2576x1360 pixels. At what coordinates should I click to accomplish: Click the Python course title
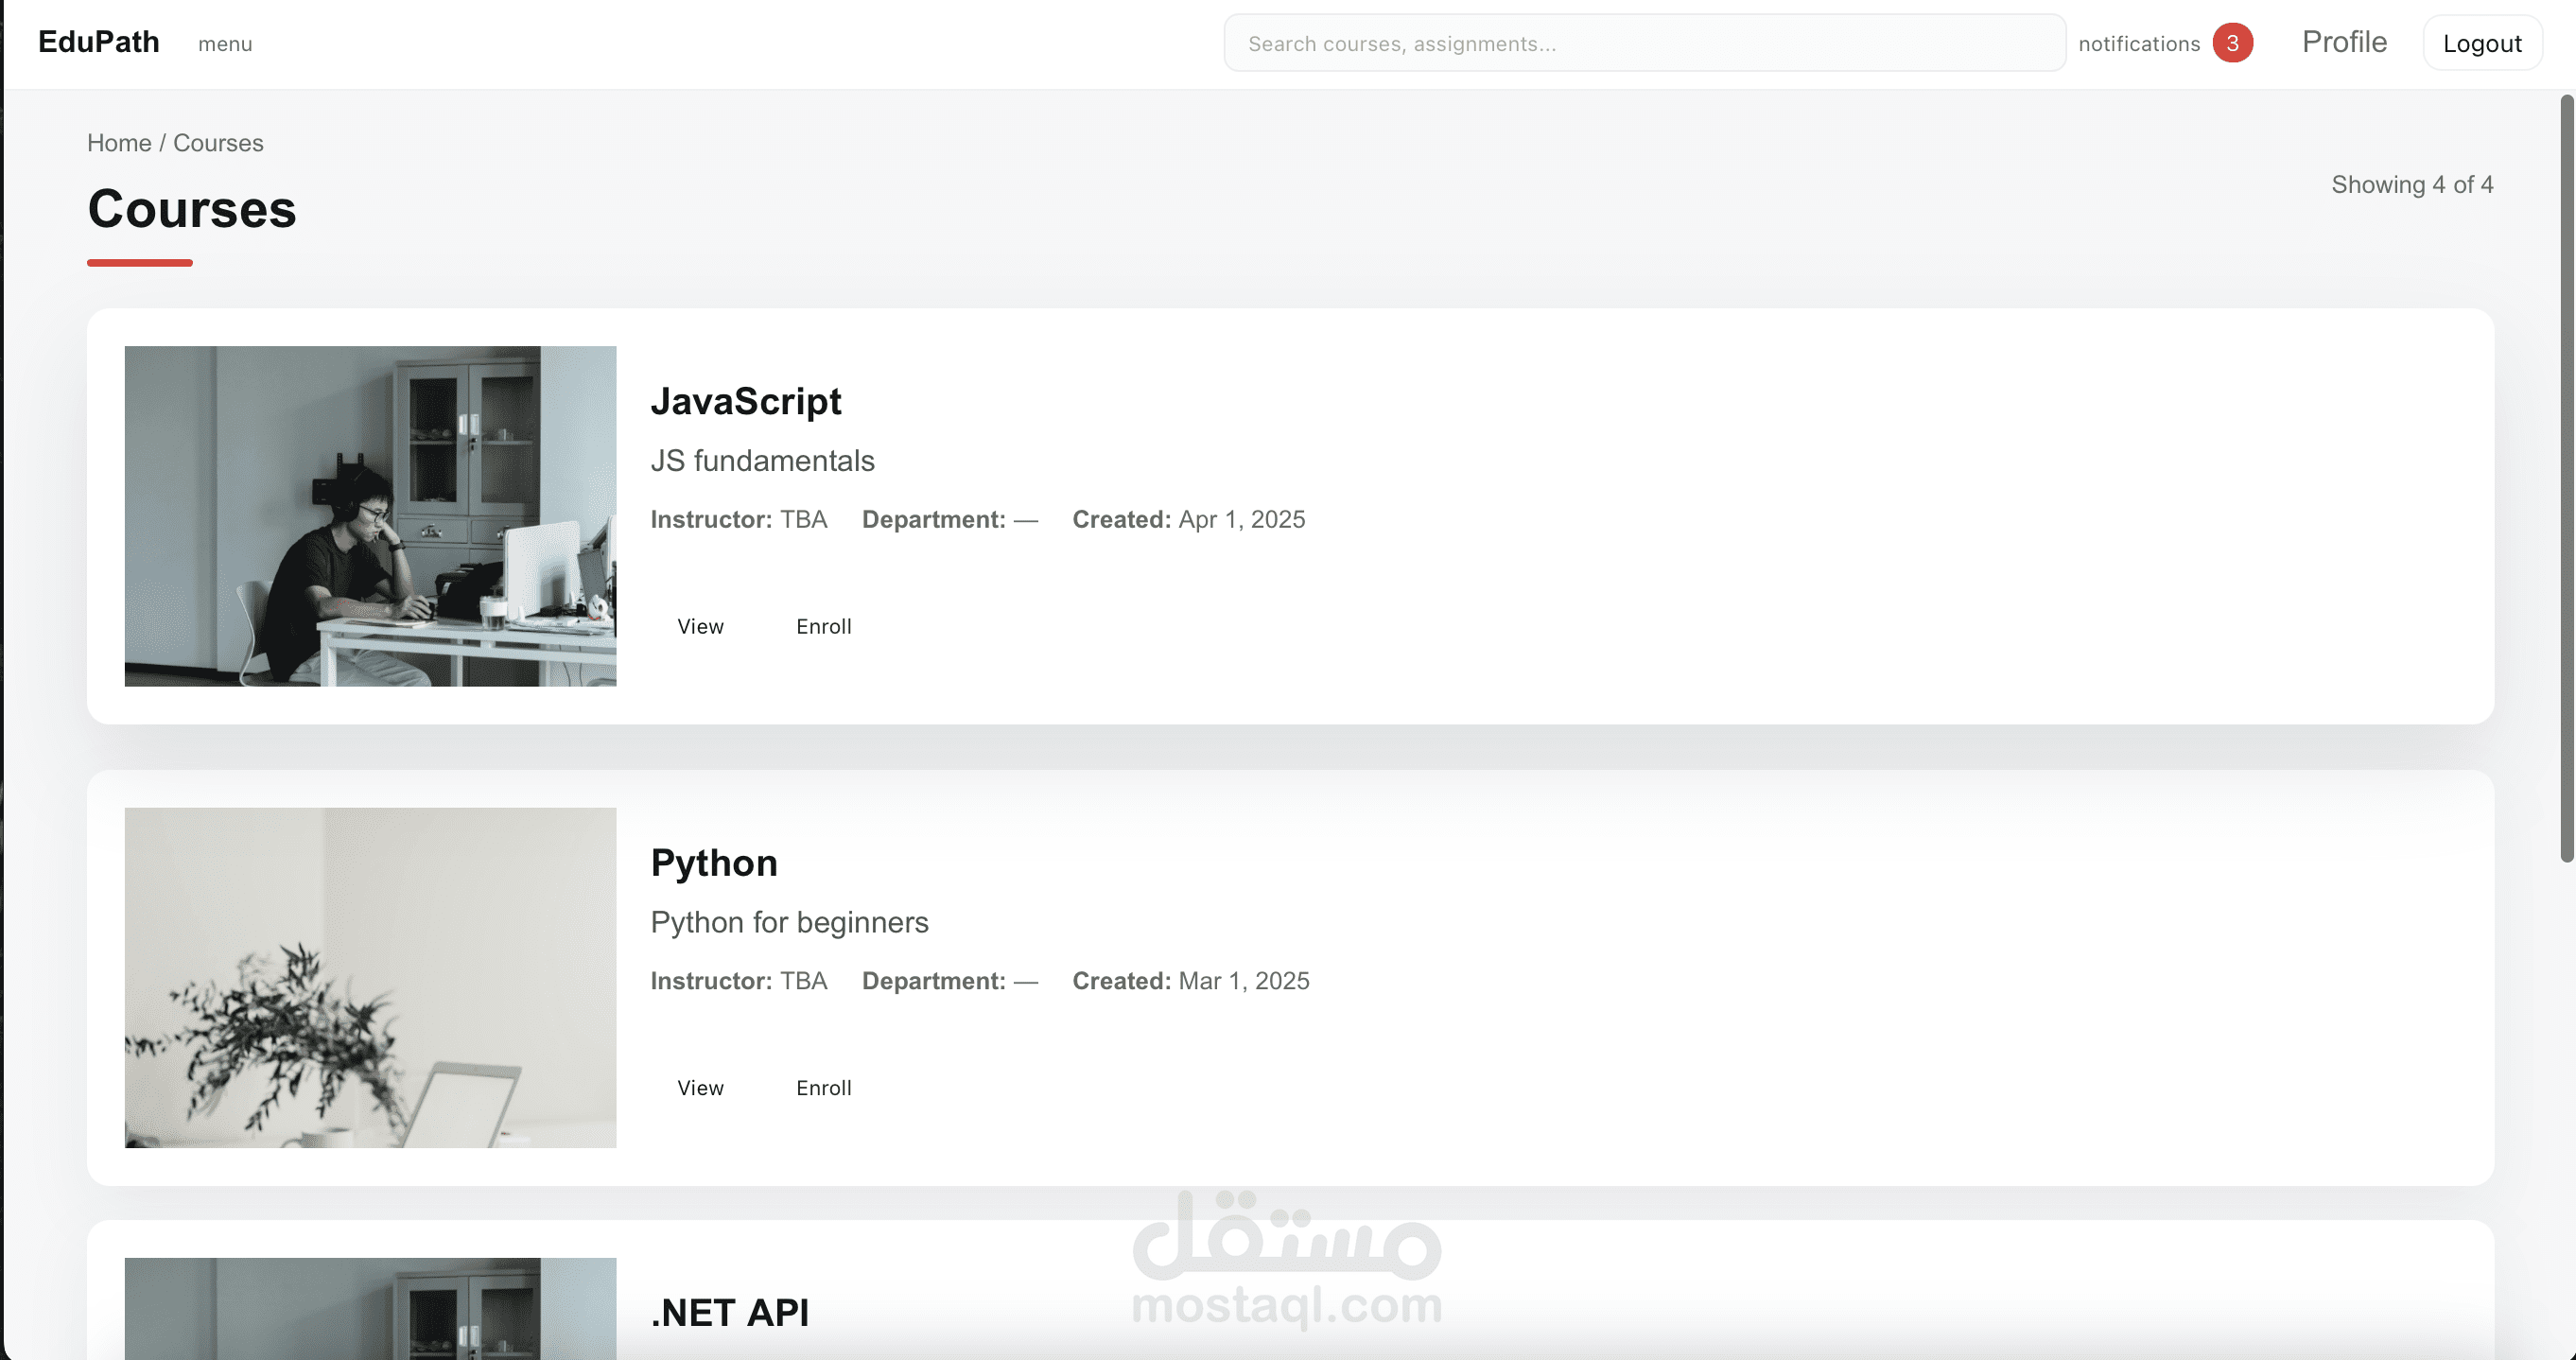tap(714, 862)
